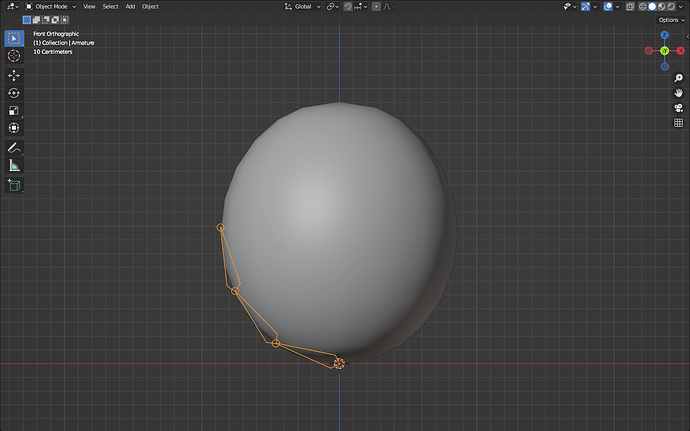The width and height of the screenshot is (690, 431).
Task: Switch to solid shading
Action: pyautogui.click(x=652, y=7)
